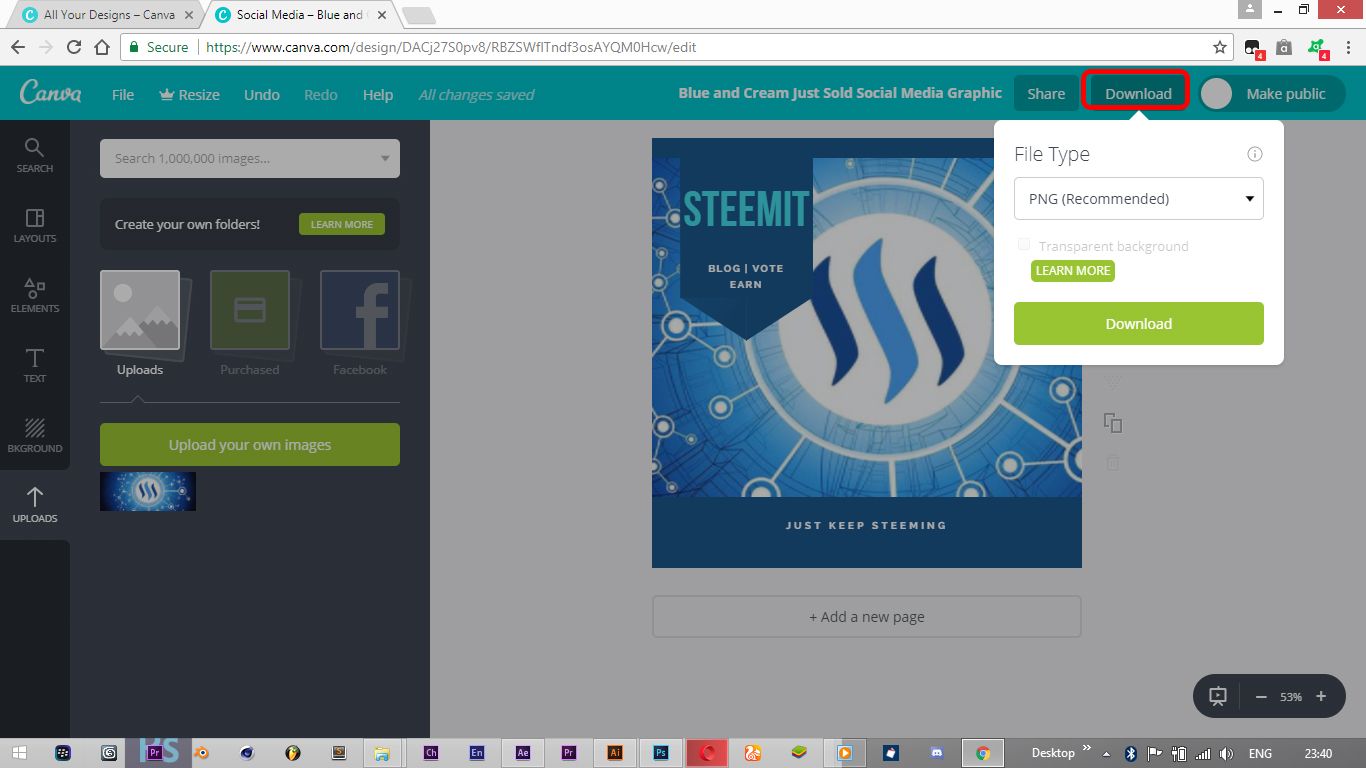Screen dimensions: 1366x768
Task: Switch to the Social Media browser tab
Action: 298,15
